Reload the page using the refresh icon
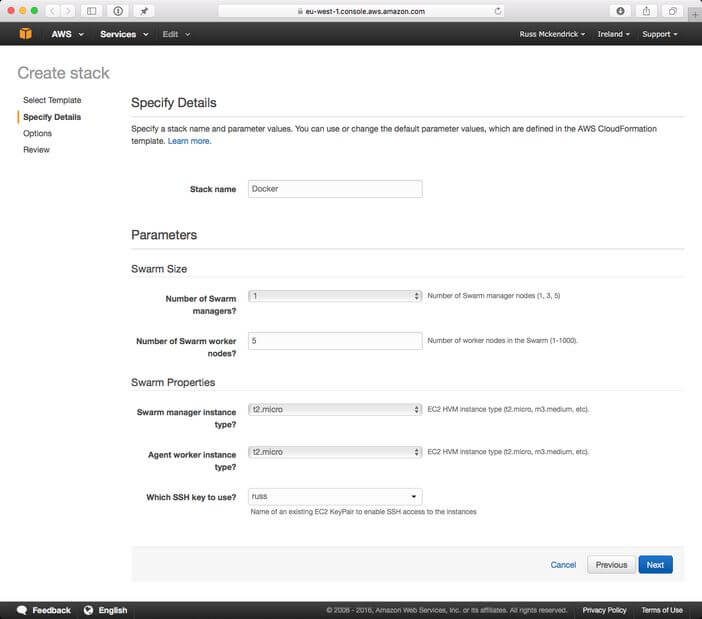The height and width of the screenshot is (619, 702). pos(498,11)
